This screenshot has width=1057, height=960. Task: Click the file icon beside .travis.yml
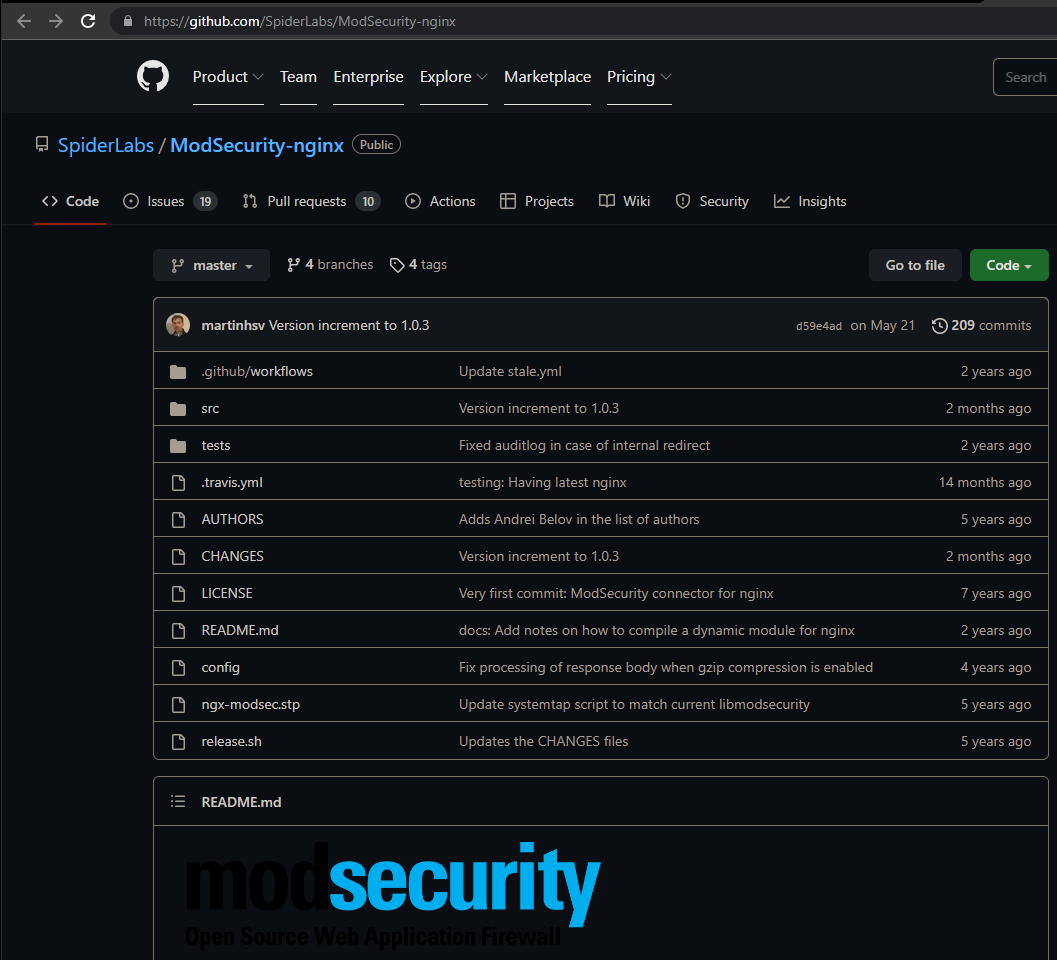tap(178, 483)
